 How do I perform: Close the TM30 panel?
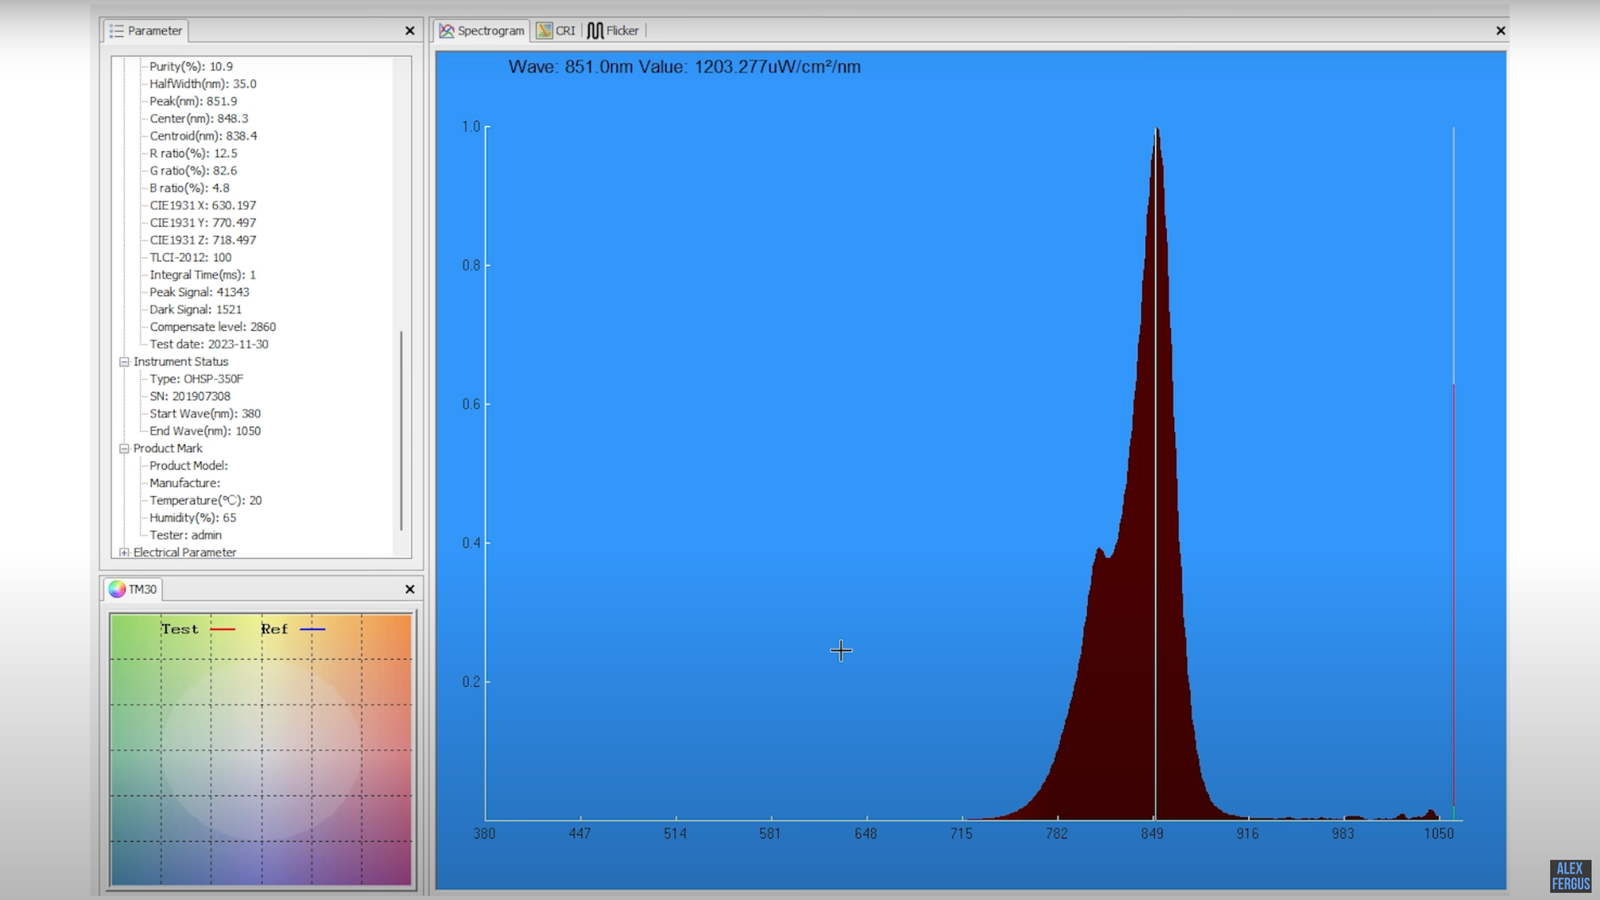pyautogui.click(x=409, y=589)
